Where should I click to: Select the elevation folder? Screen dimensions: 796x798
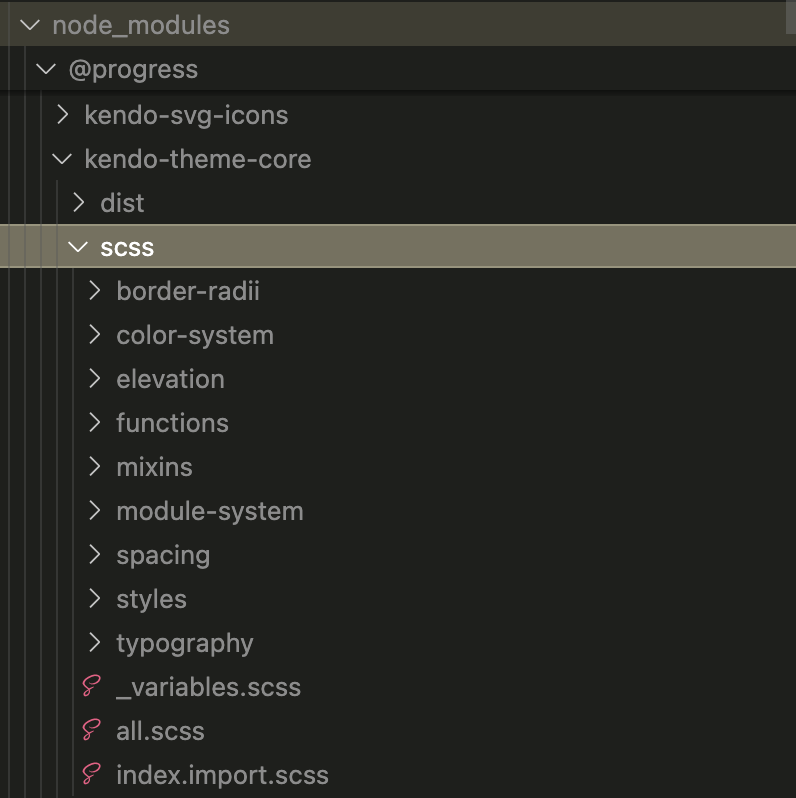point(170,379)
